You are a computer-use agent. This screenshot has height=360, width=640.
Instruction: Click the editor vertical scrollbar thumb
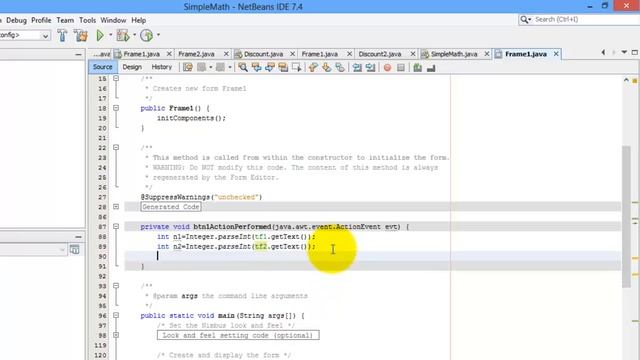click(626, 216)
